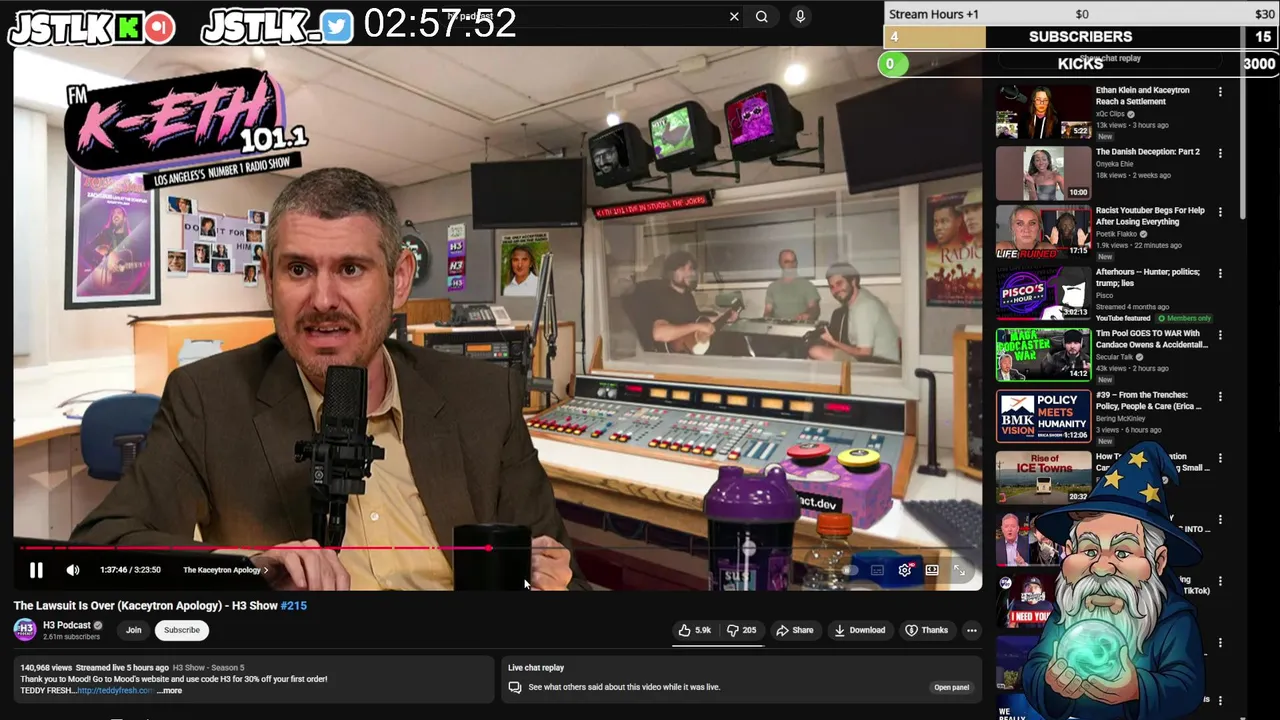Open the teddyfresh.com link in description
The image size is (1280, 720).
click(x=115, y=690)
